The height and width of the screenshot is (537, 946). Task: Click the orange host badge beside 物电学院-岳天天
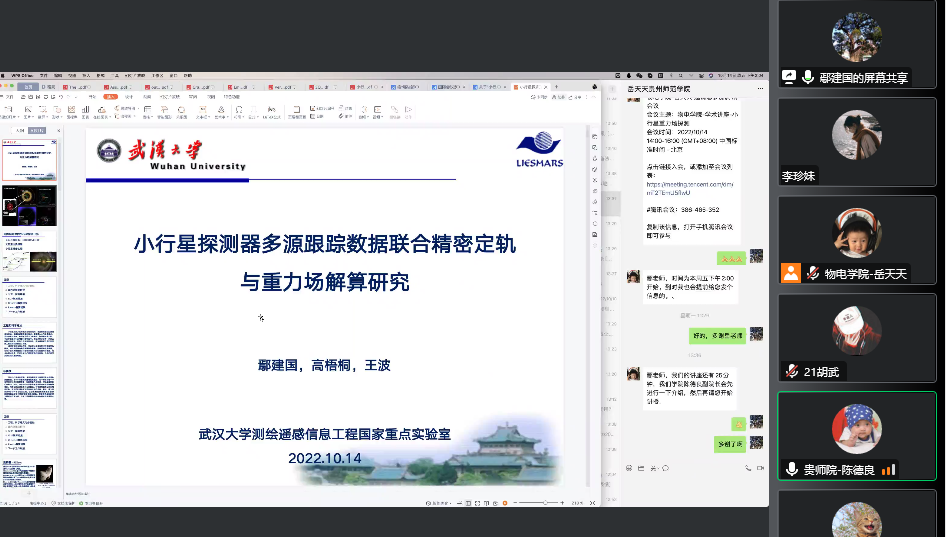point(791,273)
